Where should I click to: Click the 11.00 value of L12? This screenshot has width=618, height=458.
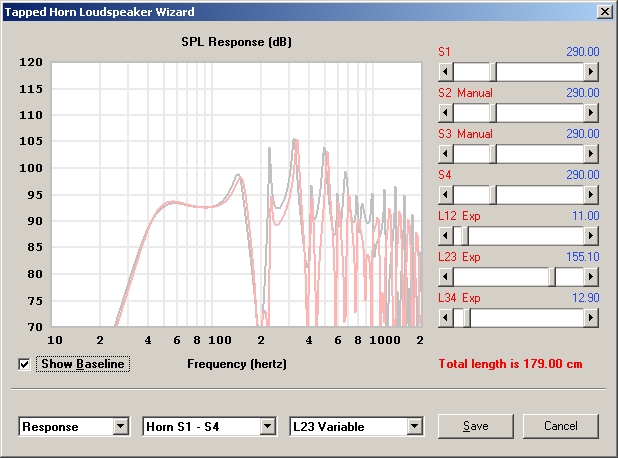click(585, 216)
